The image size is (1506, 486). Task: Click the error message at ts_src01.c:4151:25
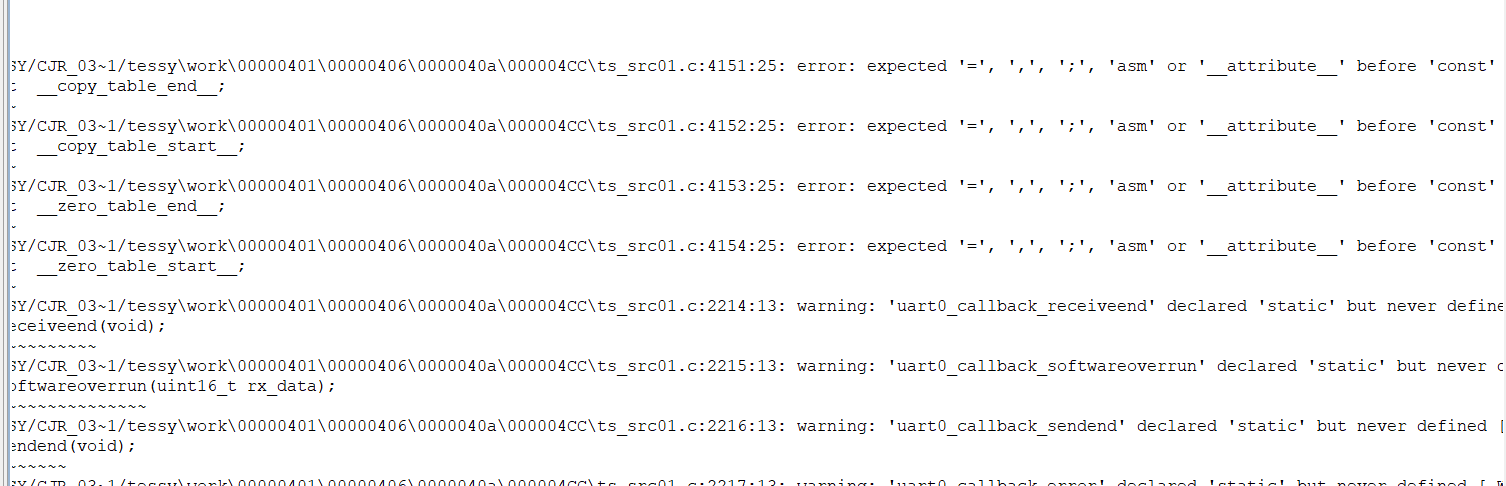click(x=757, y=66)
